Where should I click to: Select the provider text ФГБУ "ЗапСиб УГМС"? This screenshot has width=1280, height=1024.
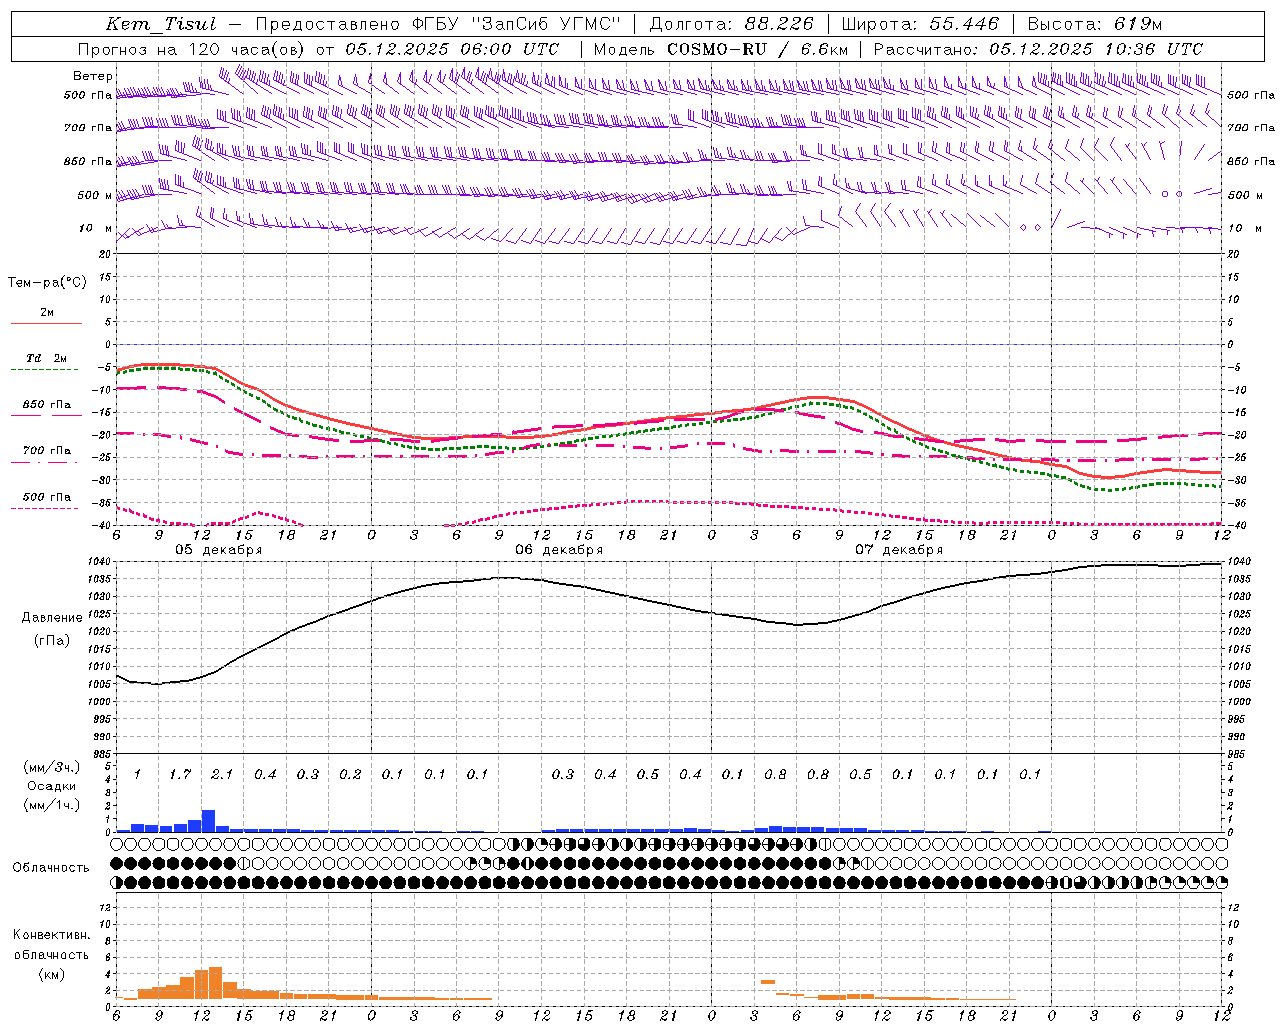(x=517, y=24)
